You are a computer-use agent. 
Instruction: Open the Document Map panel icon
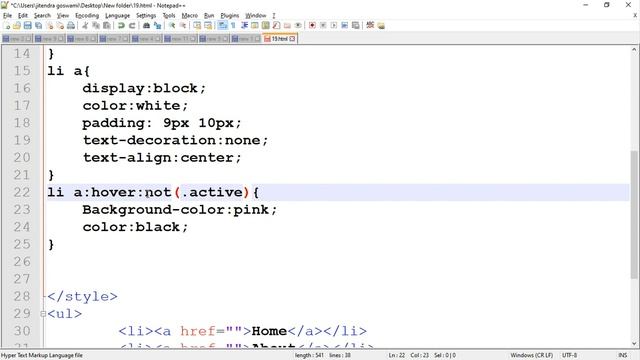click(266, 26)
